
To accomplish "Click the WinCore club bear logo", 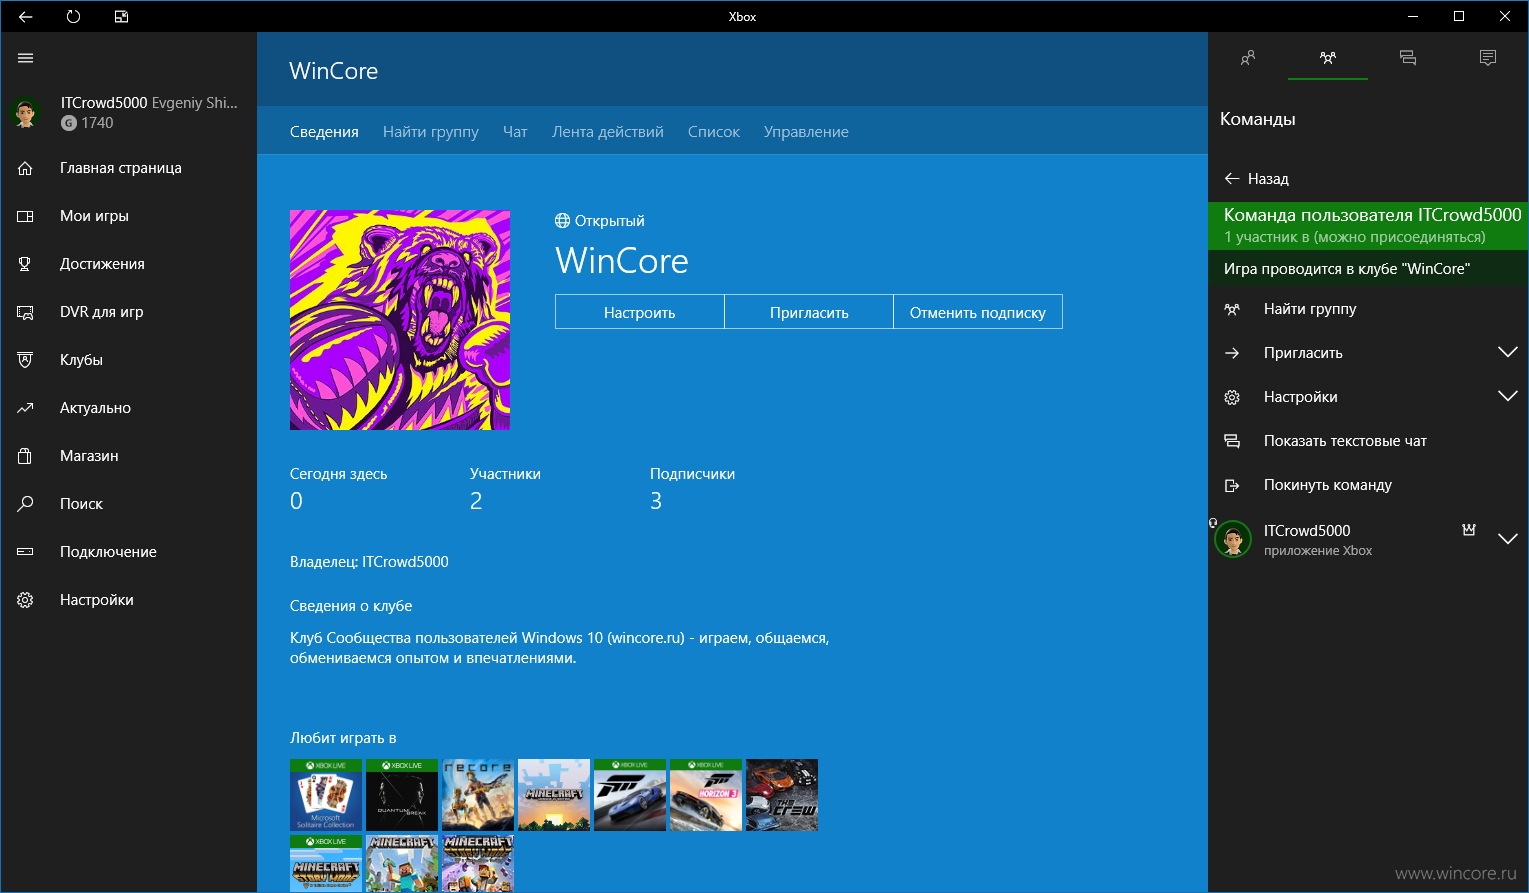I will (x=400, y=320).
